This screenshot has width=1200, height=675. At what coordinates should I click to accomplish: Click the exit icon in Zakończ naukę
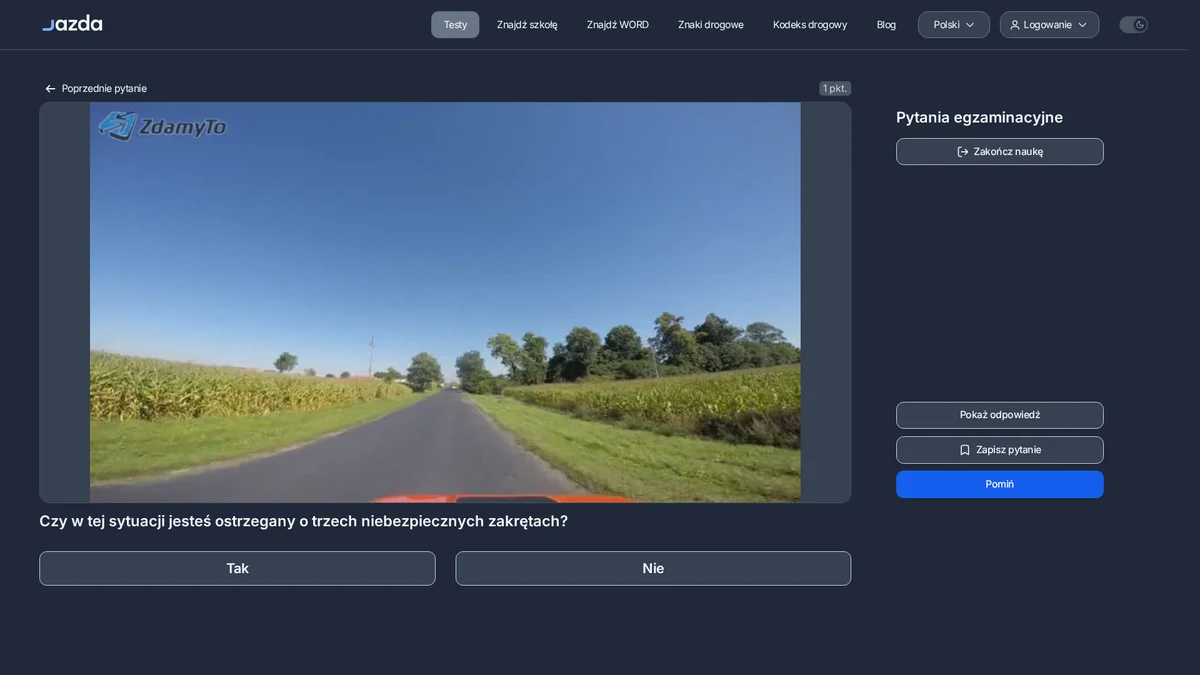(963, 152)
